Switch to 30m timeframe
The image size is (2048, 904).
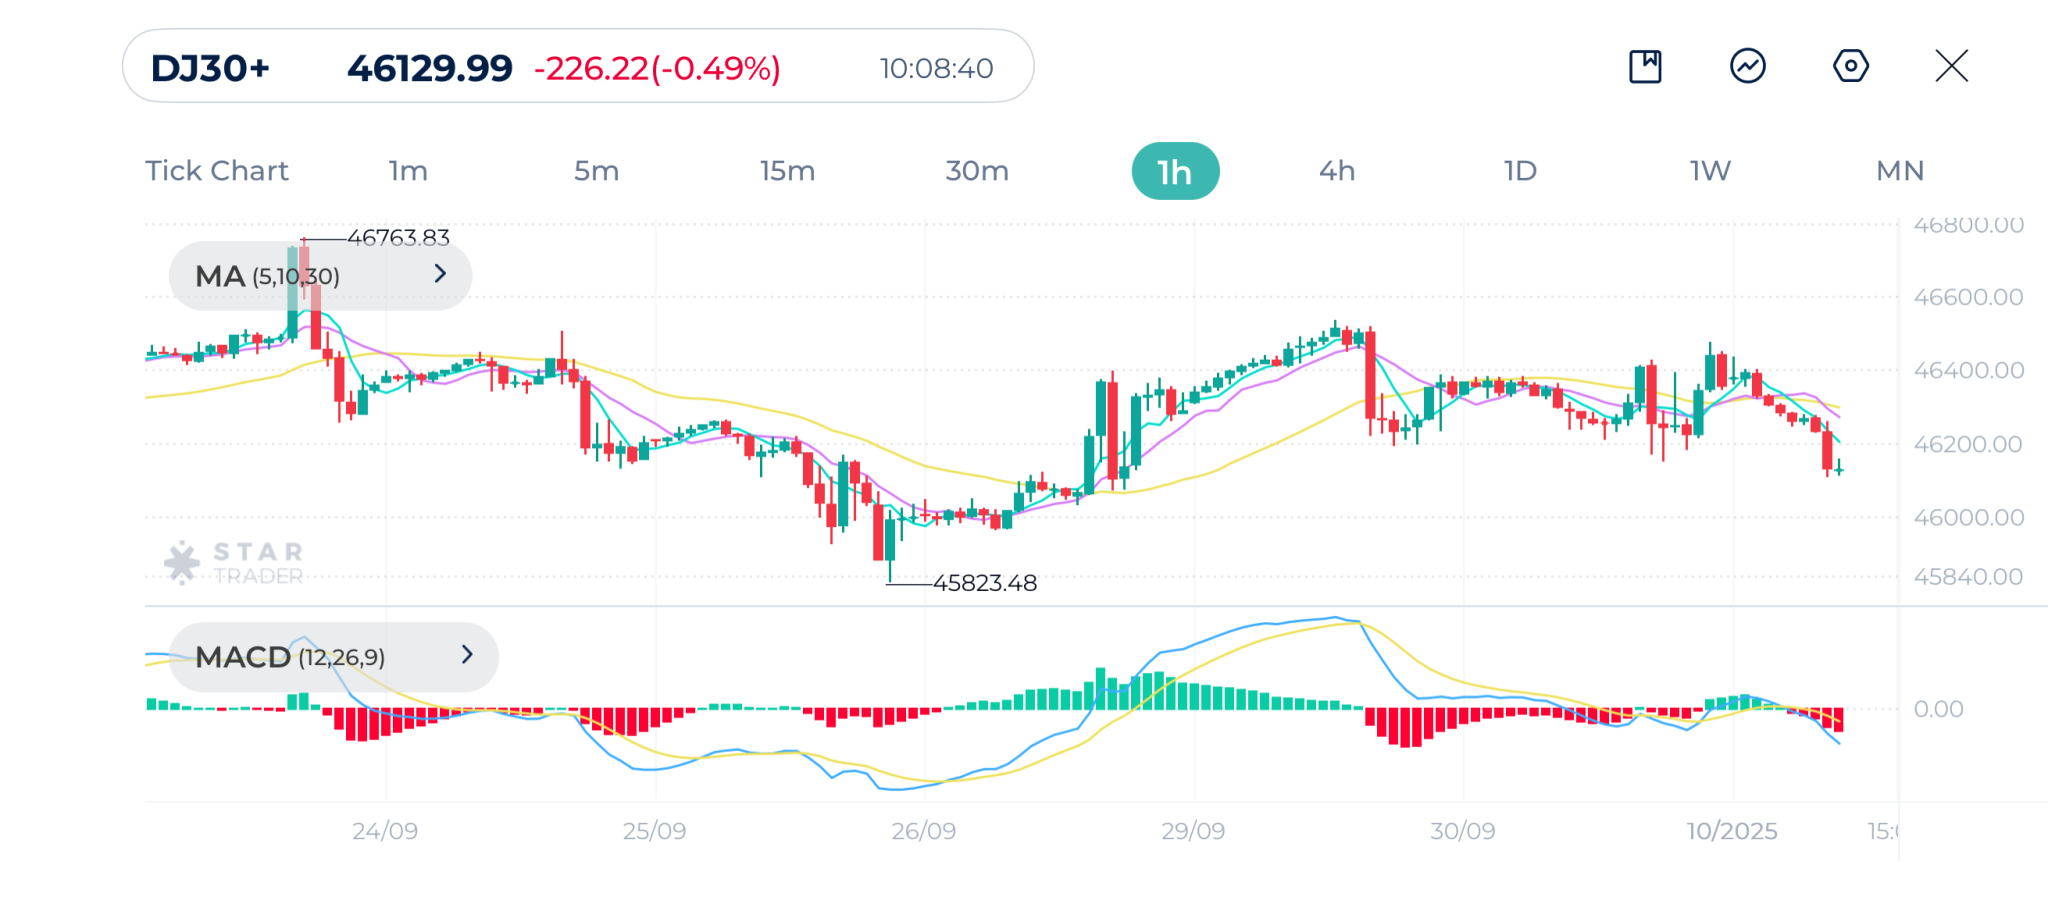pos(977,171)
